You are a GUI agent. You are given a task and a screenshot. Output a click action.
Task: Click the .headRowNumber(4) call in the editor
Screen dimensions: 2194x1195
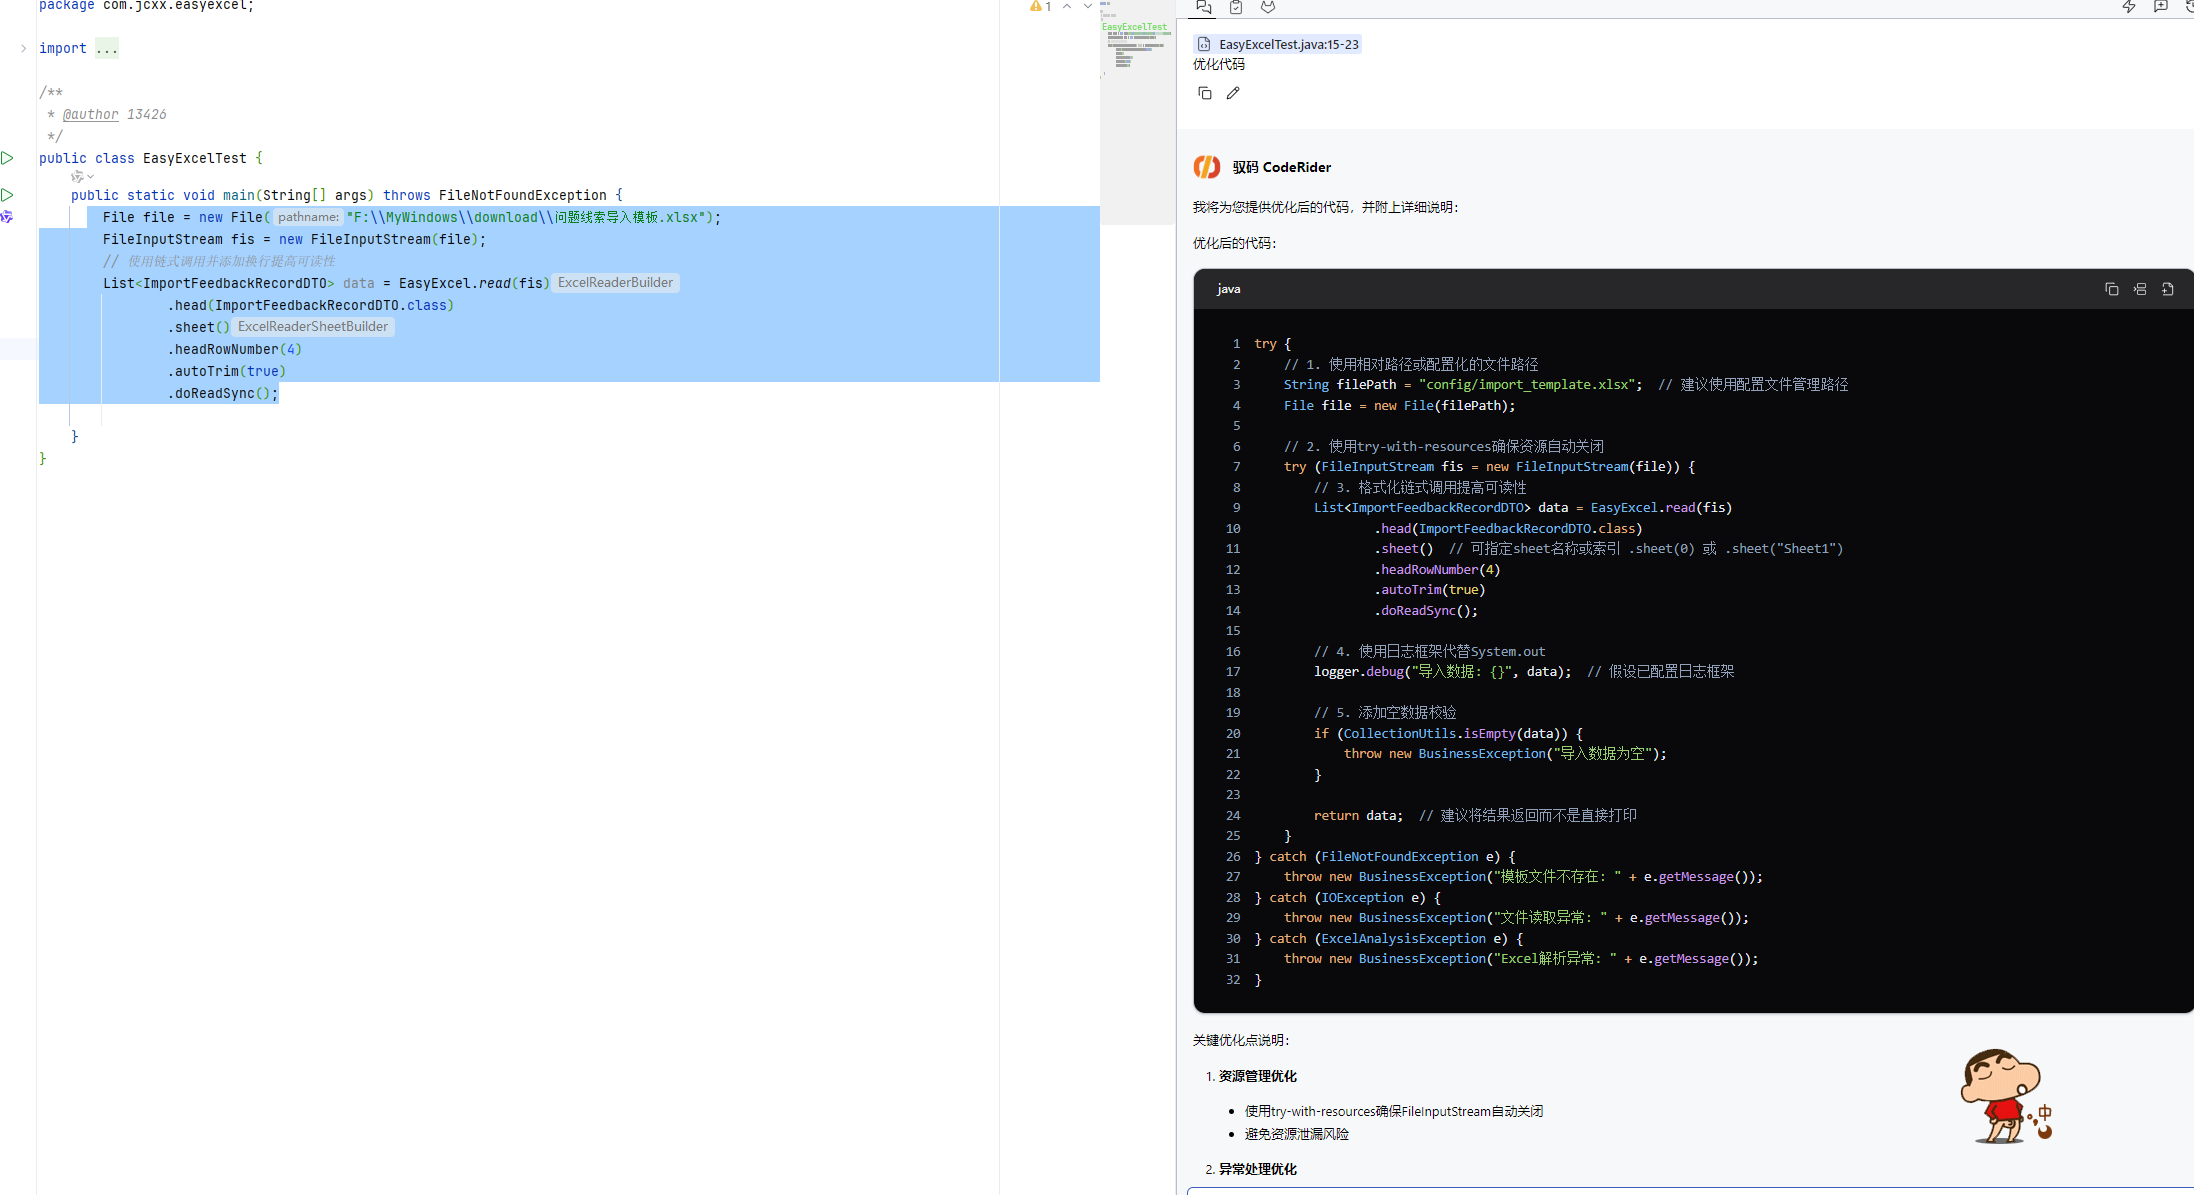(234, 349)
